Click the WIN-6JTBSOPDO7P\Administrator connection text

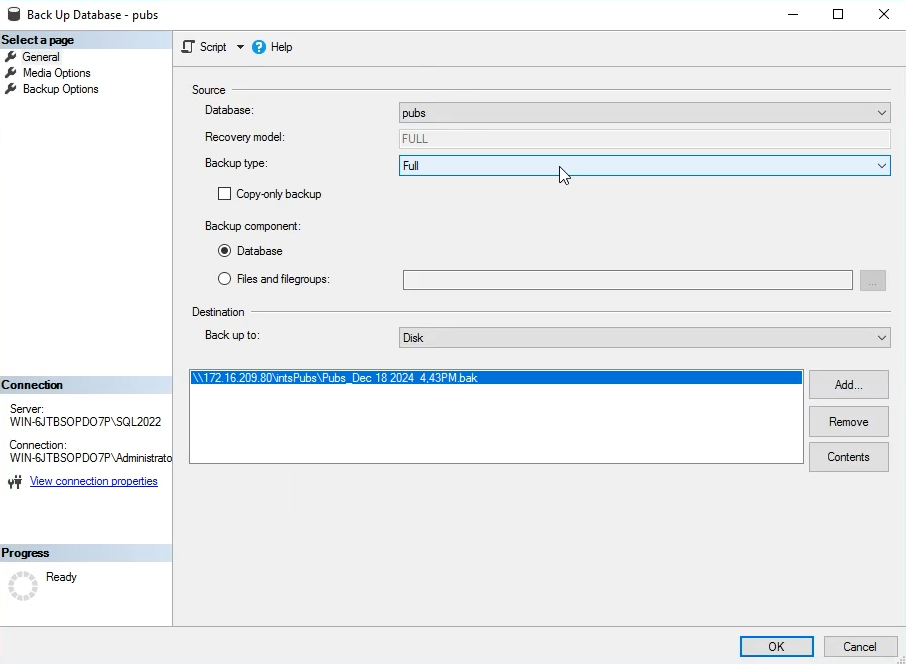pyautogui.click(x=91, y=458)
